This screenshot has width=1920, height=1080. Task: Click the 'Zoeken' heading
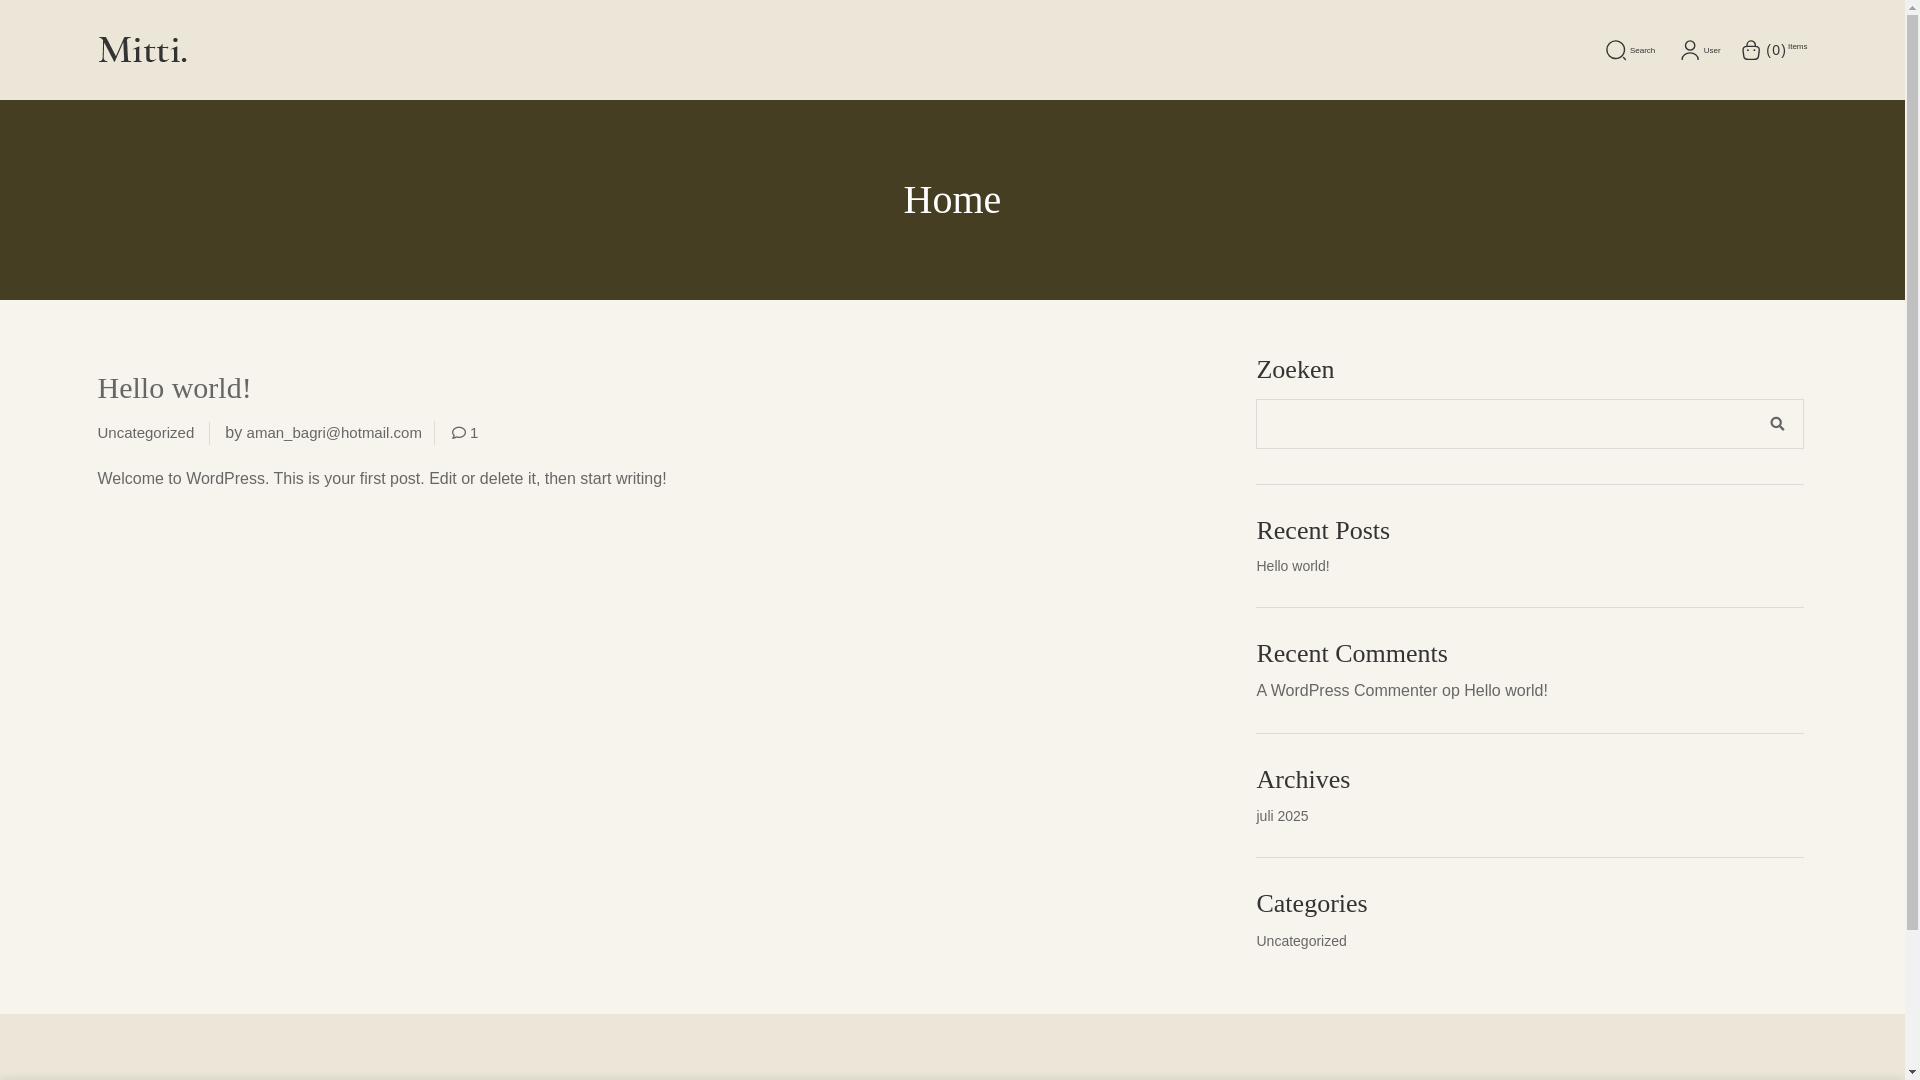coord(1294,370)
